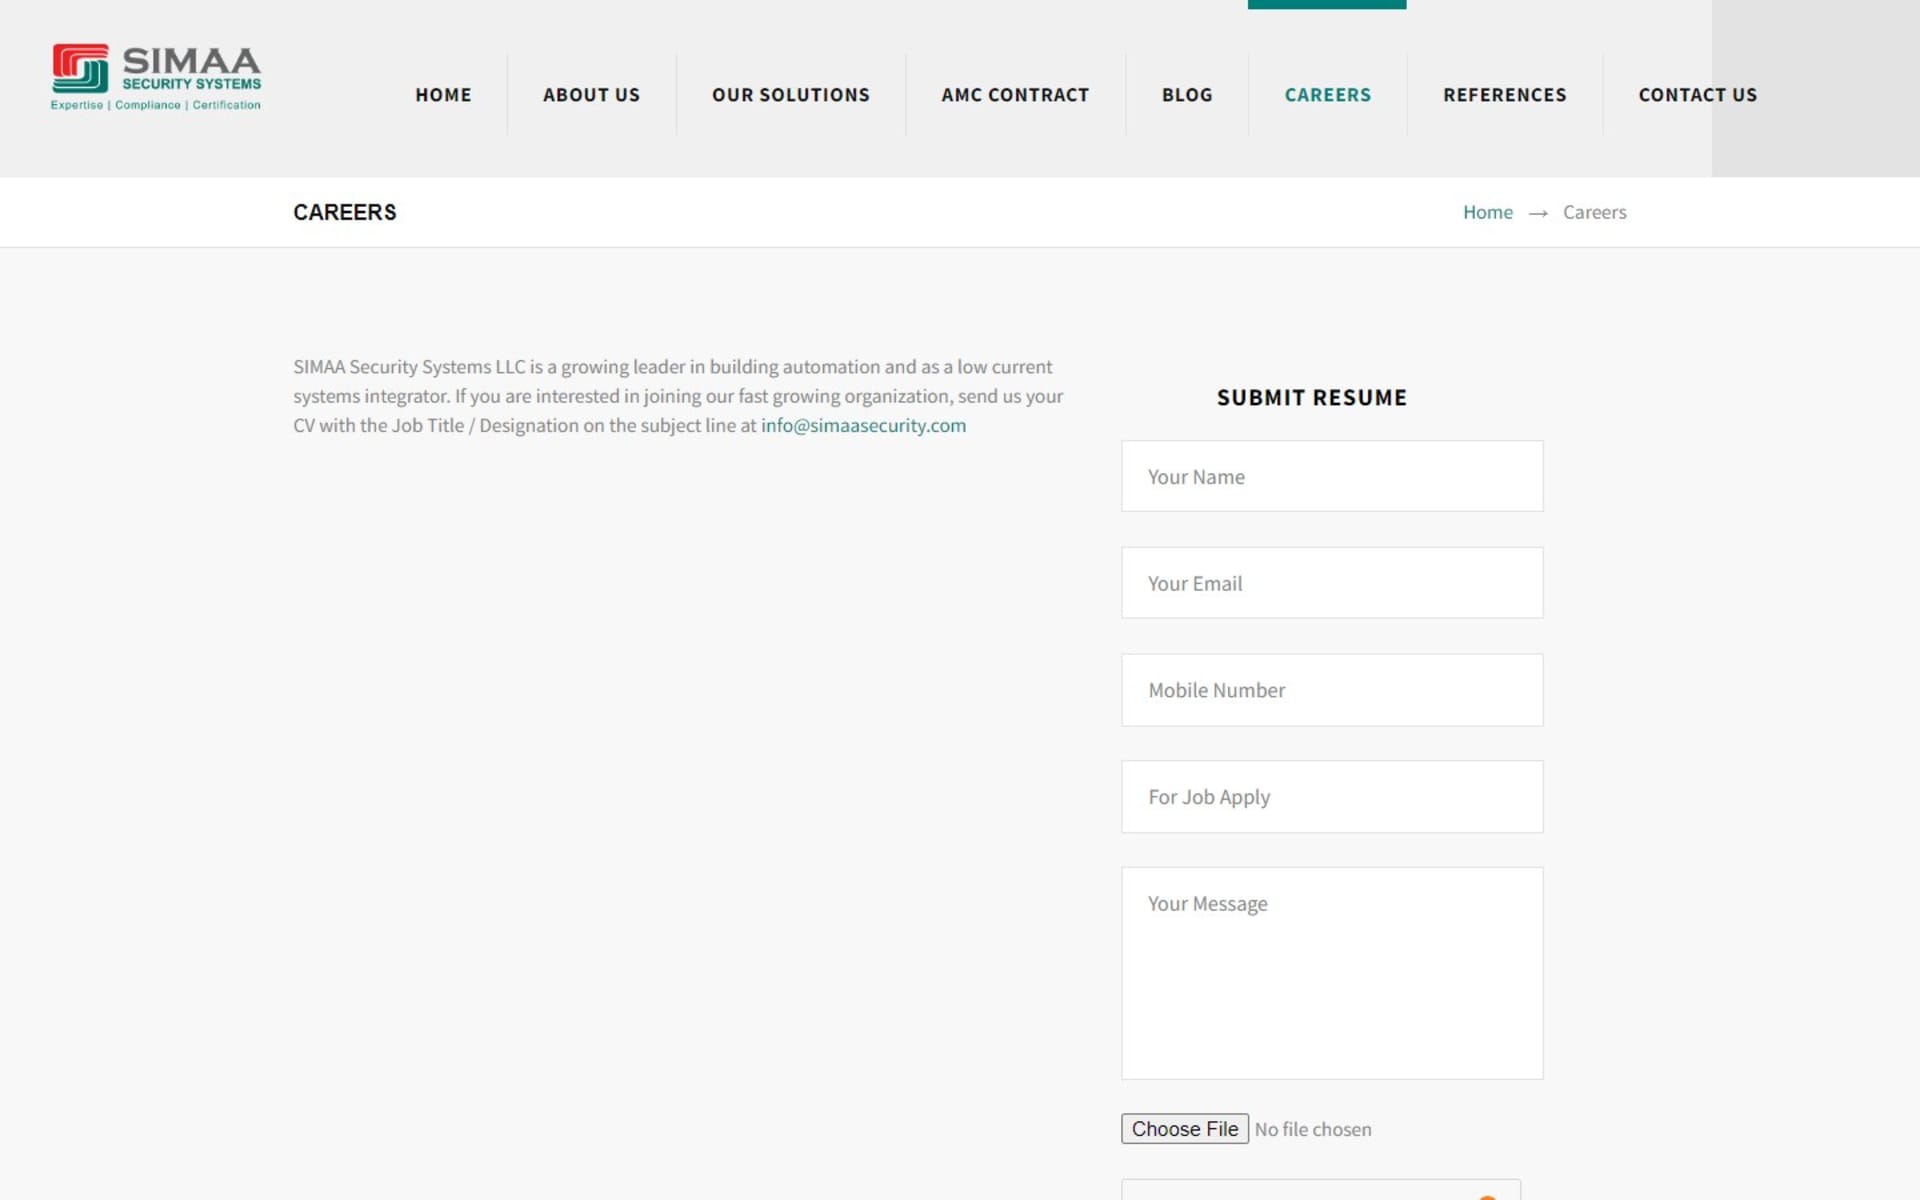1920x1200 pixels.
Task: Open the Contact Us page
Action: coord(1697,95)
